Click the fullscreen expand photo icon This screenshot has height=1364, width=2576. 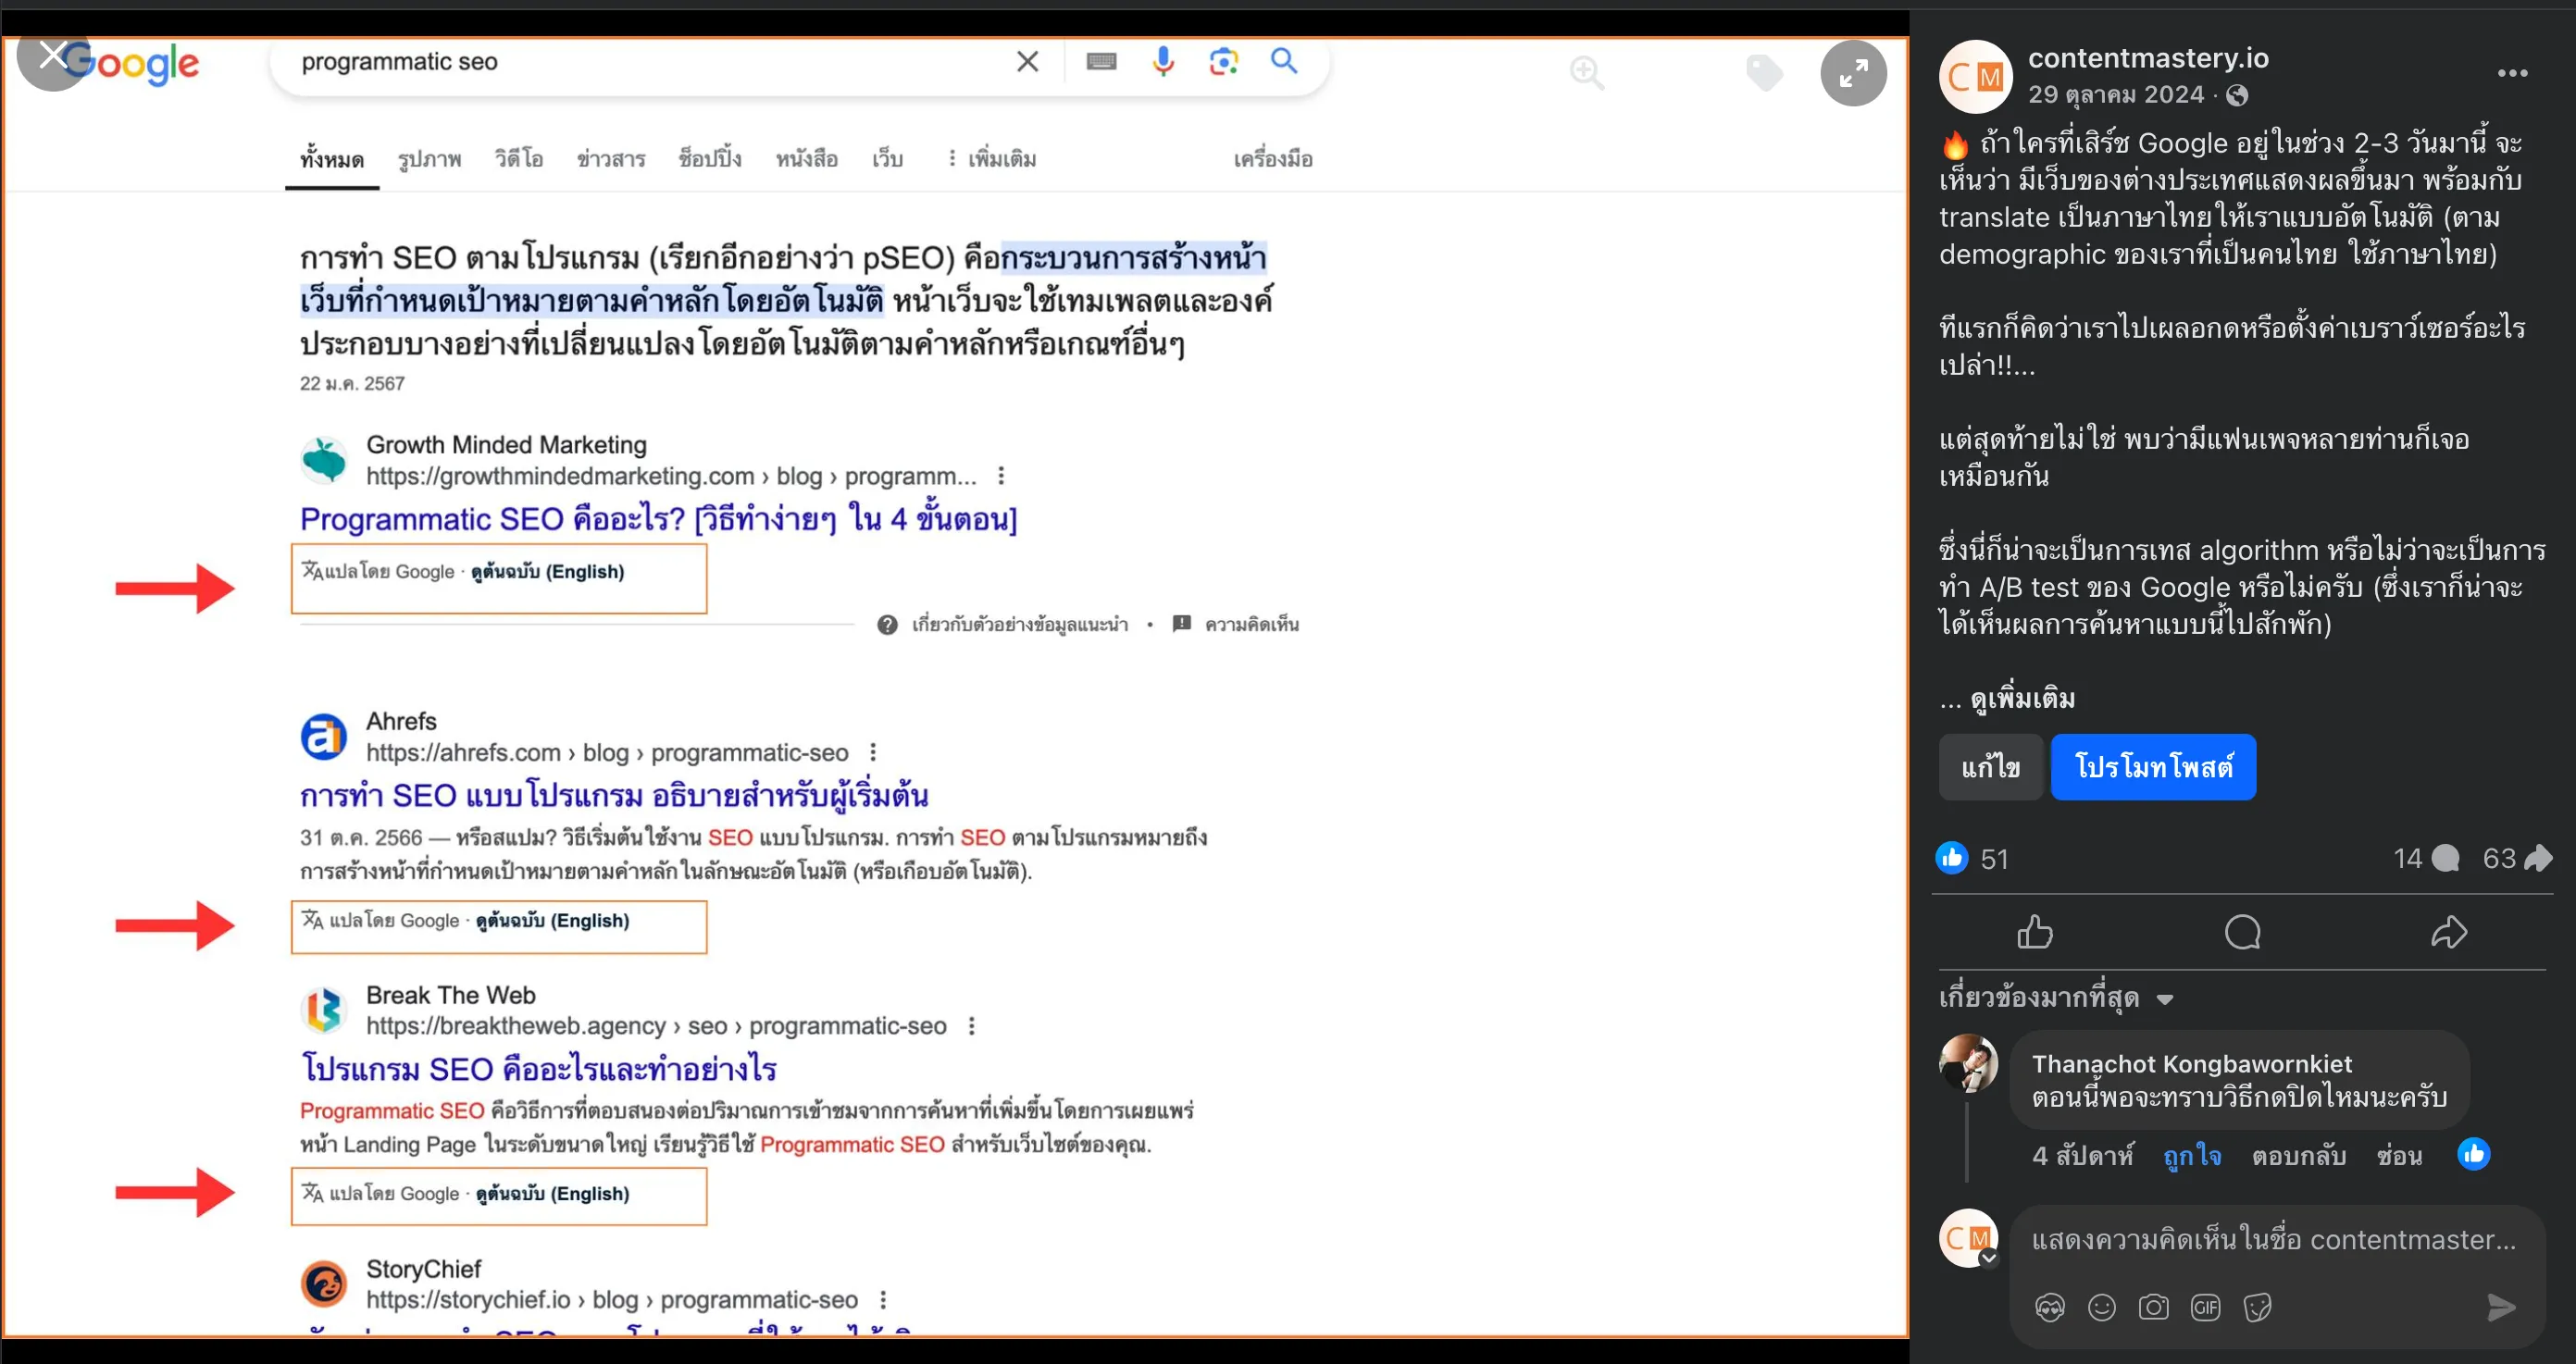[x=1852, y=73]
